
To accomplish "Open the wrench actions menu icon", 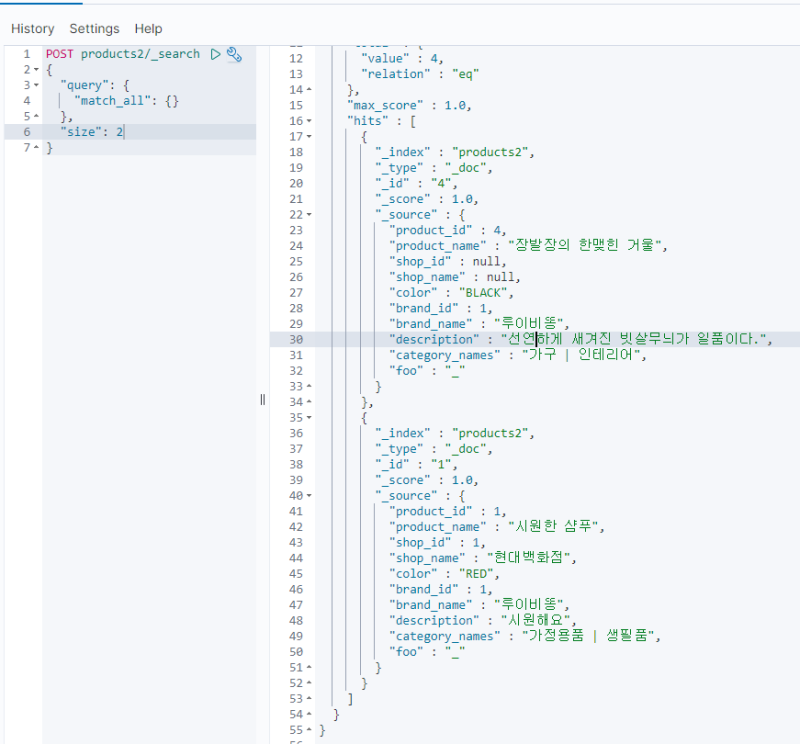I will click(235, 54).
